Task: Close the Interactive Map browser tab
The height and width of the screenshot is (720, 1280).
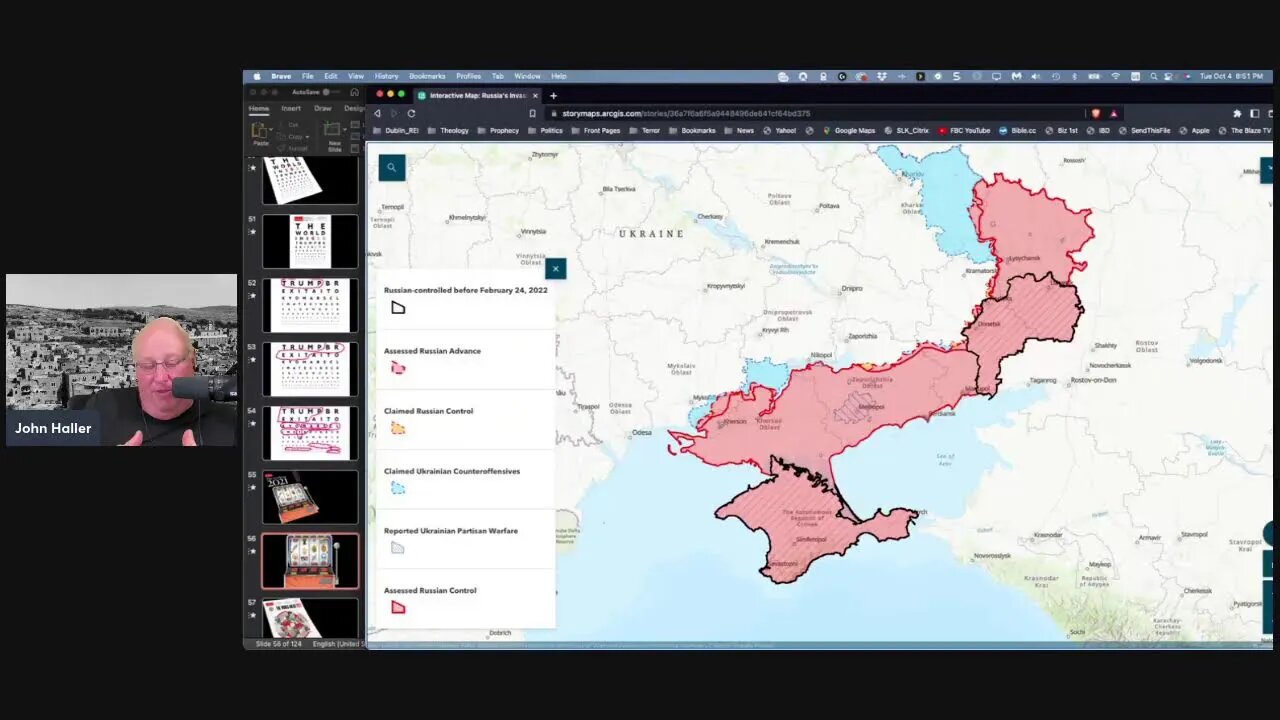Action: (535, 95)
